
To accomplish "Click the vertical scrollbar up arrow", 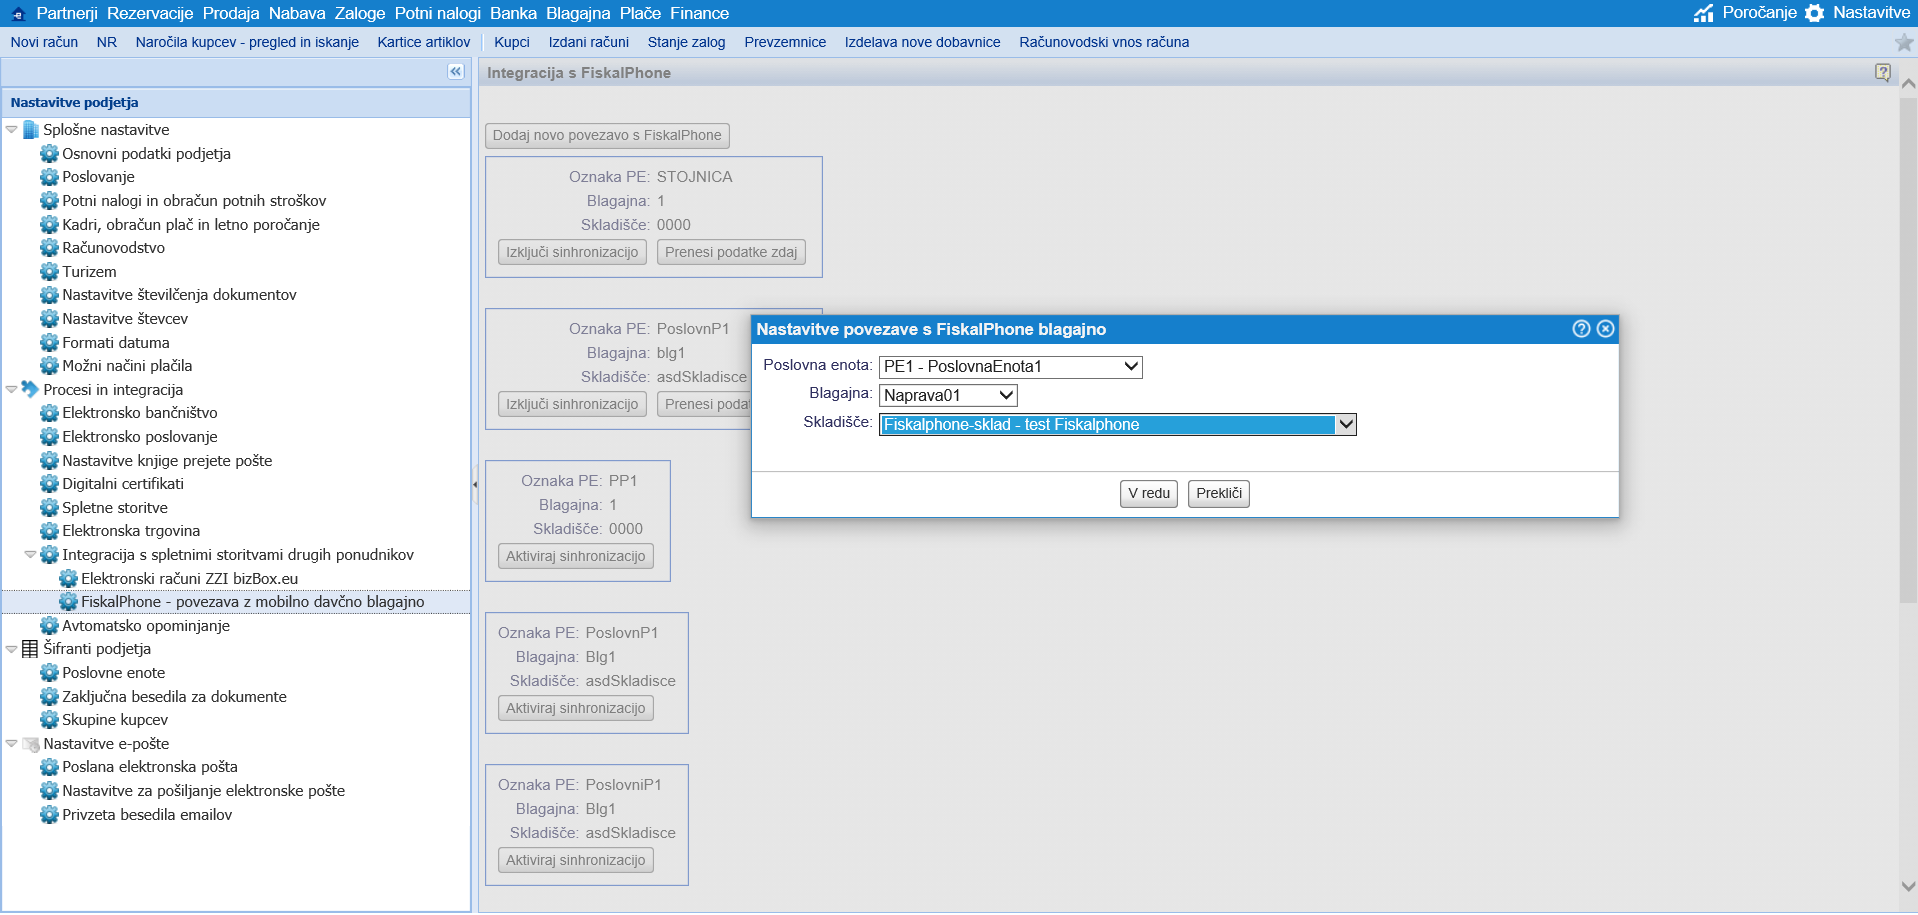I will point(1908,84).
